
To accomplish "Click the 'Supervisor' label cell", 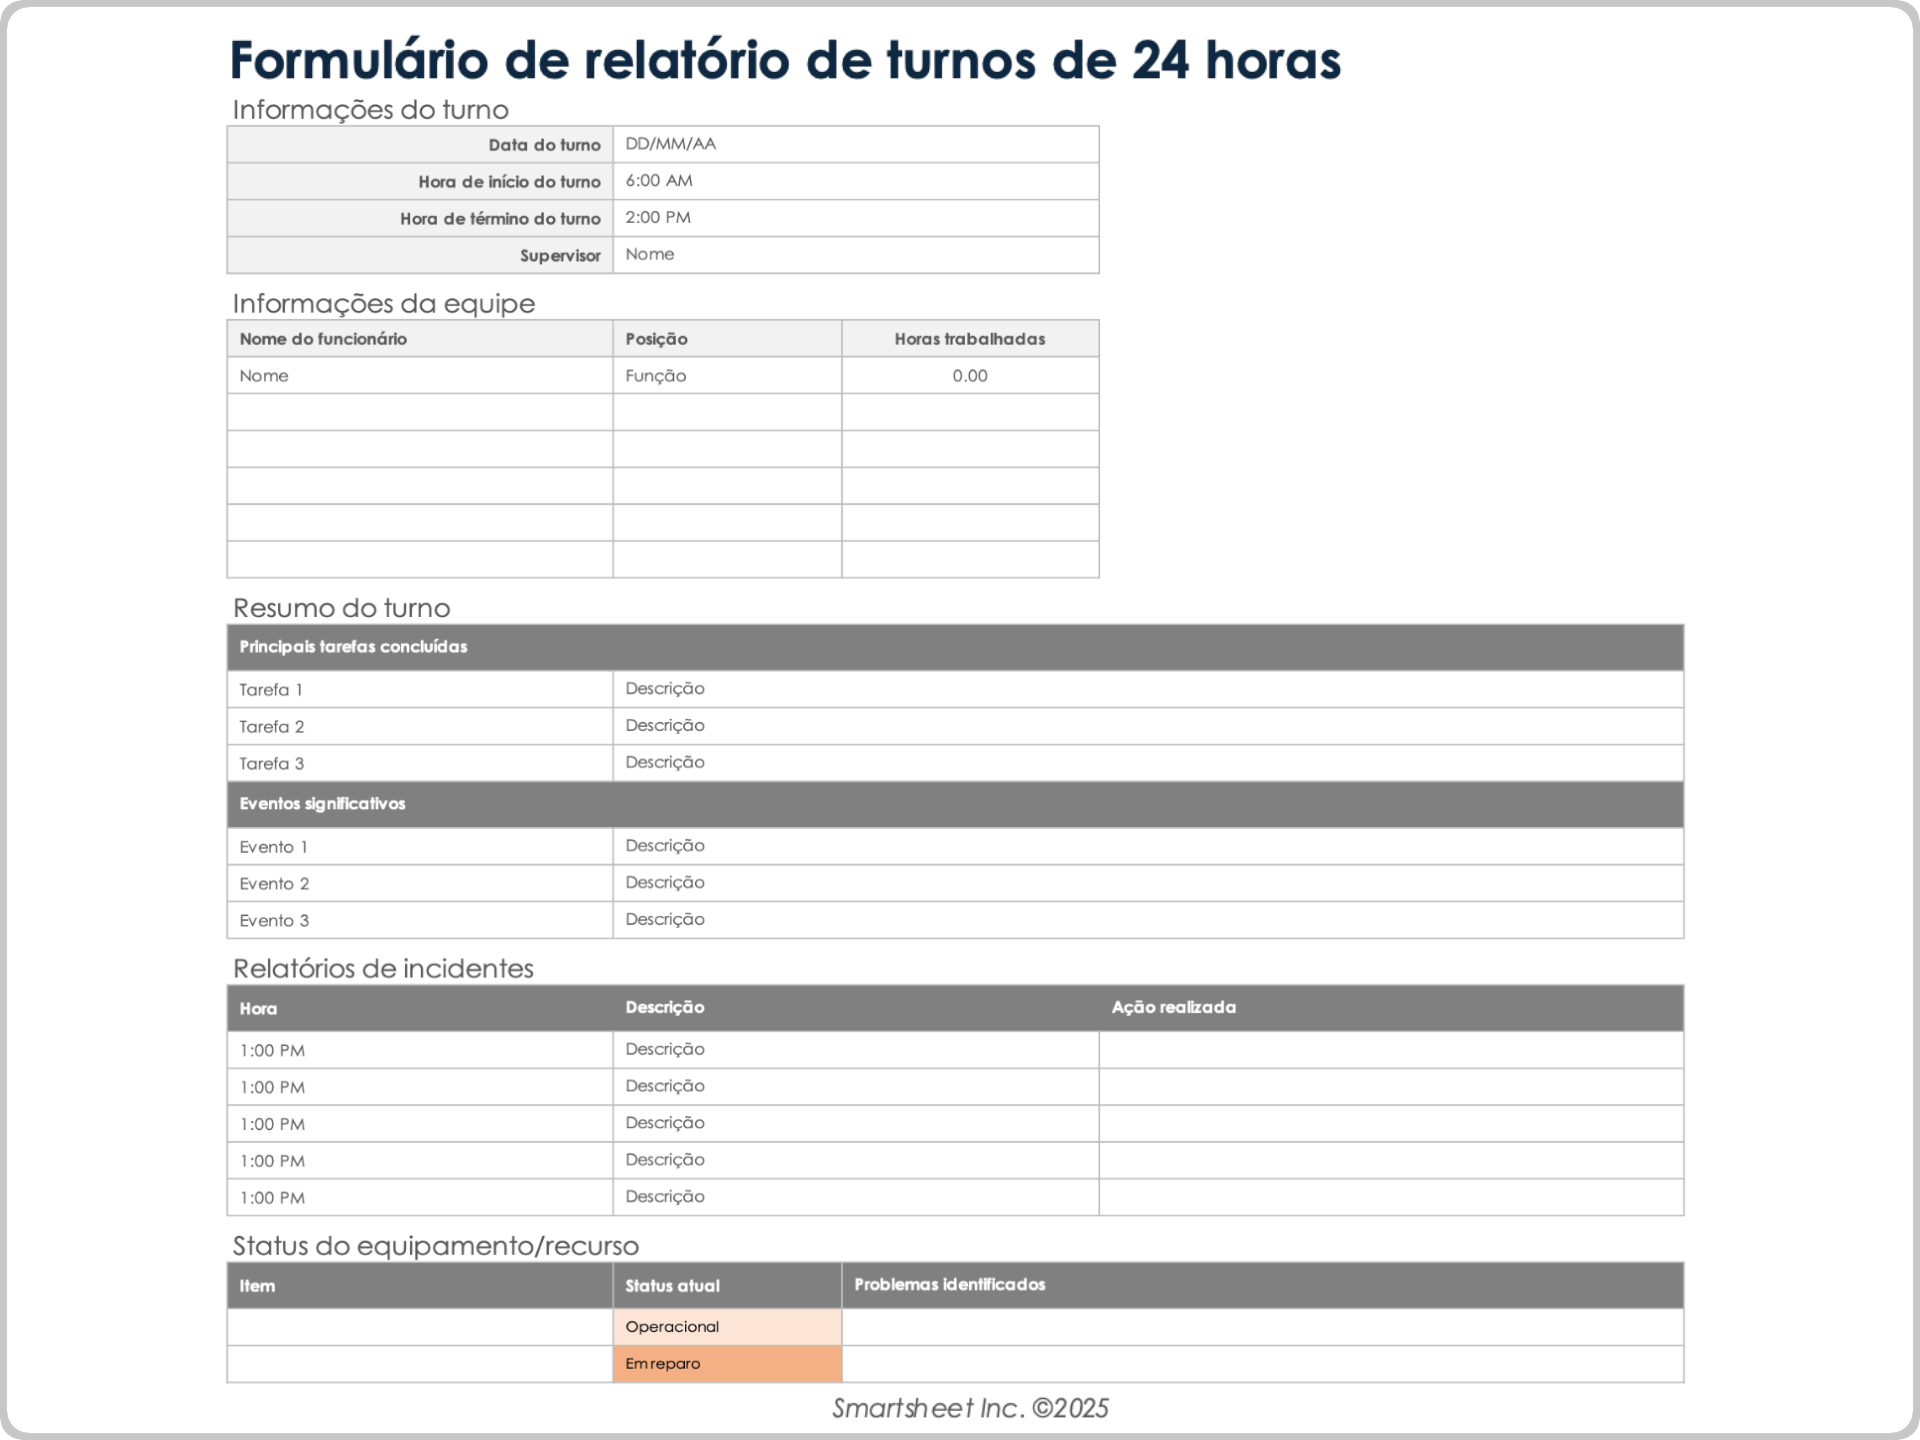I will (x=420, y=255).
